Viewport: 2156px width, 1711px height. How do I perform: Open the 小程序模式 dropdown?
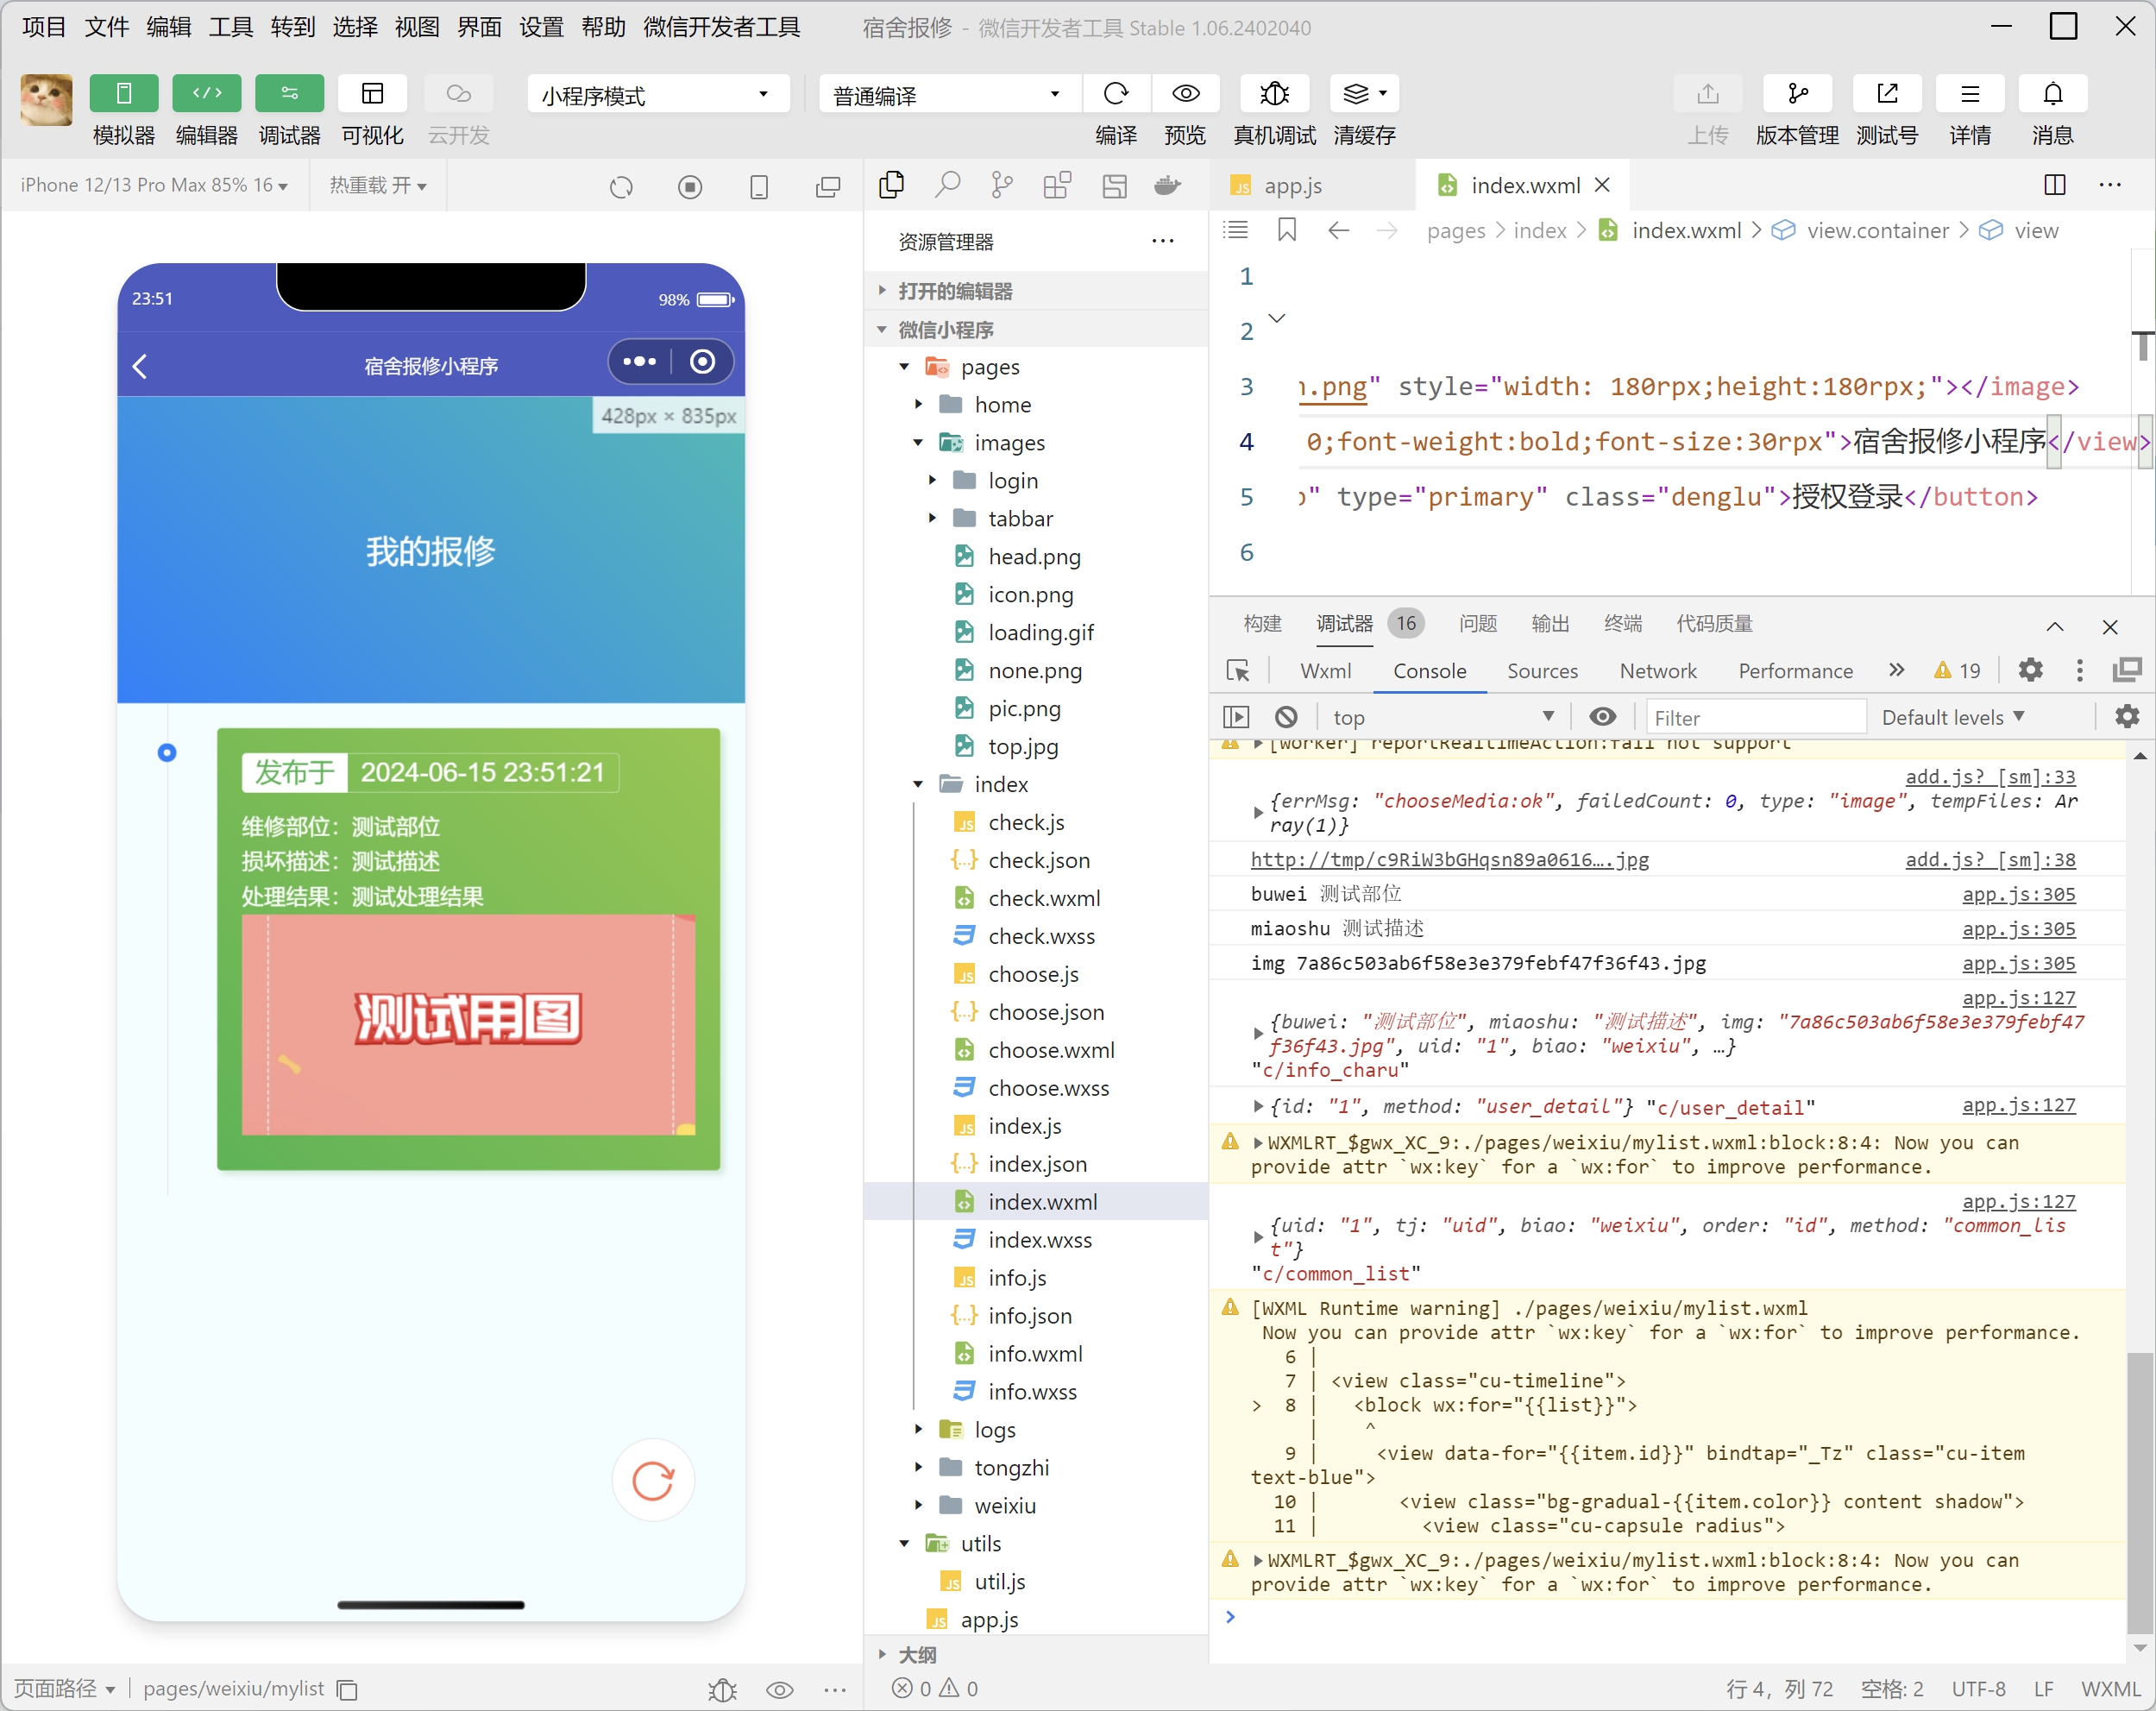(x=657, y=95)
